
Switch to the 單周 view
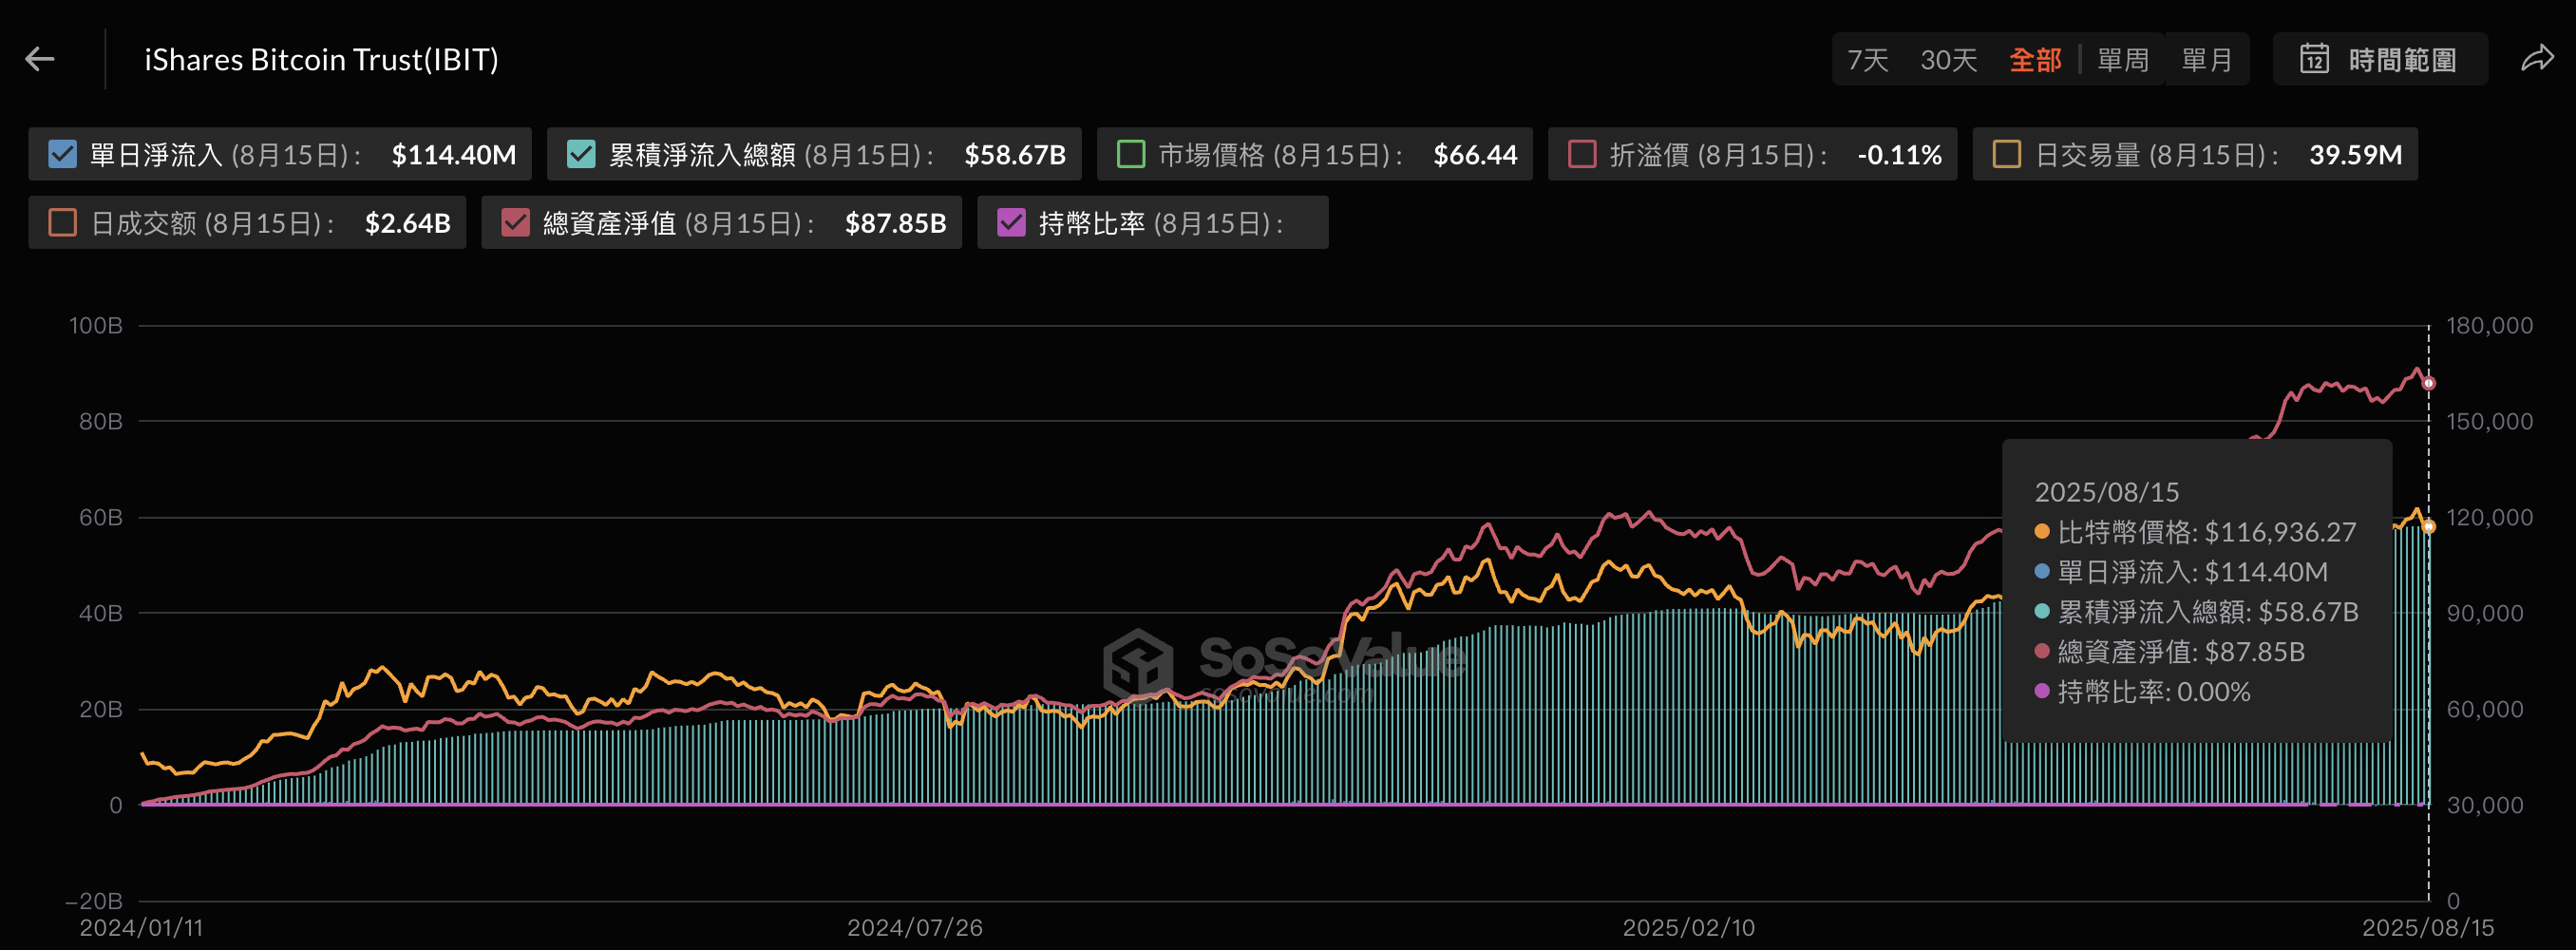tap(2123, 58)
